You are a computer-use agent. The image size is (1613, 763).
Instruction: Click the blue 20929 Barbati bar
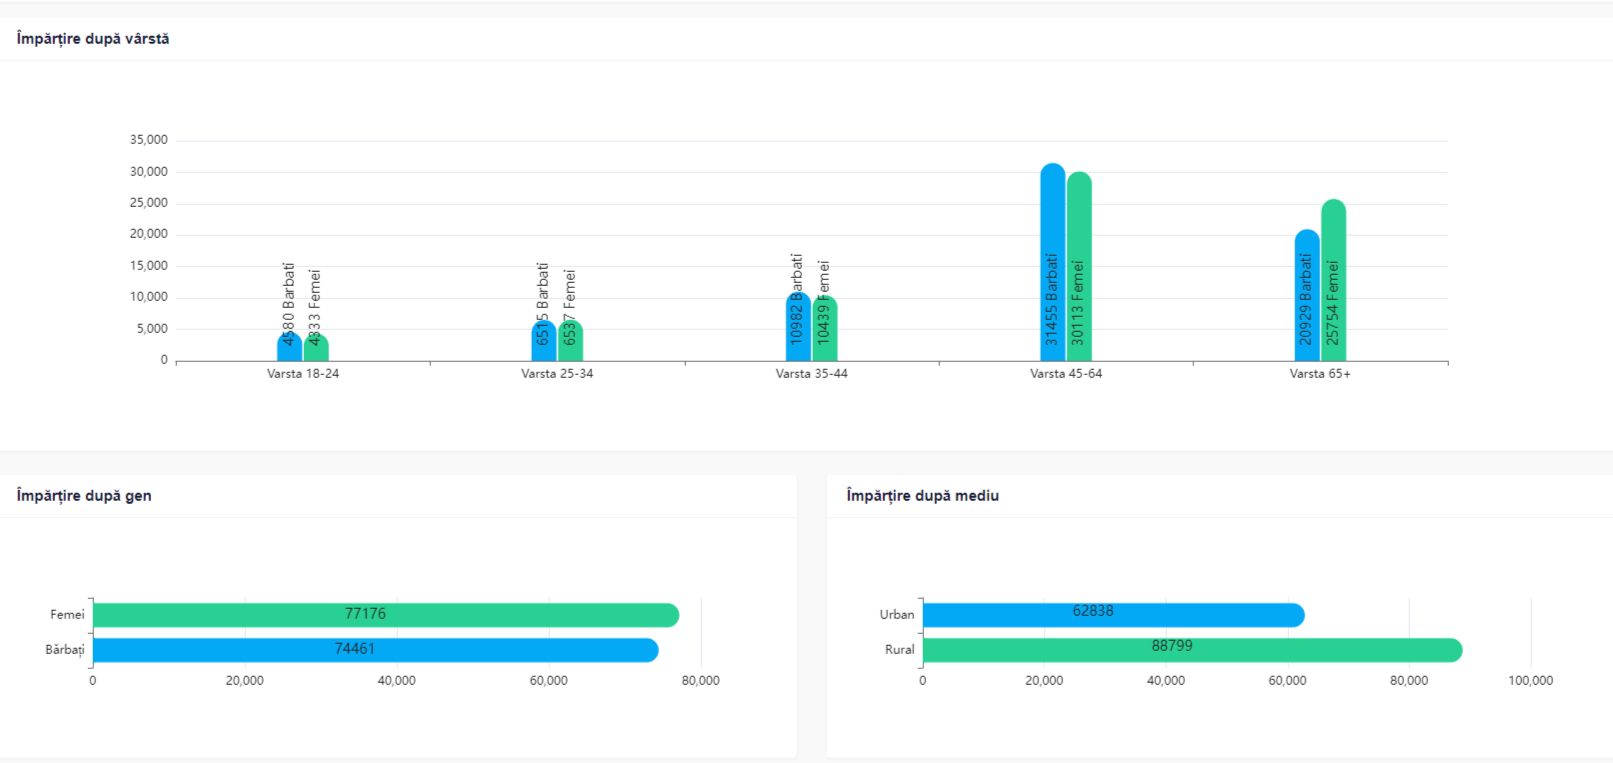pos(1306,296)
